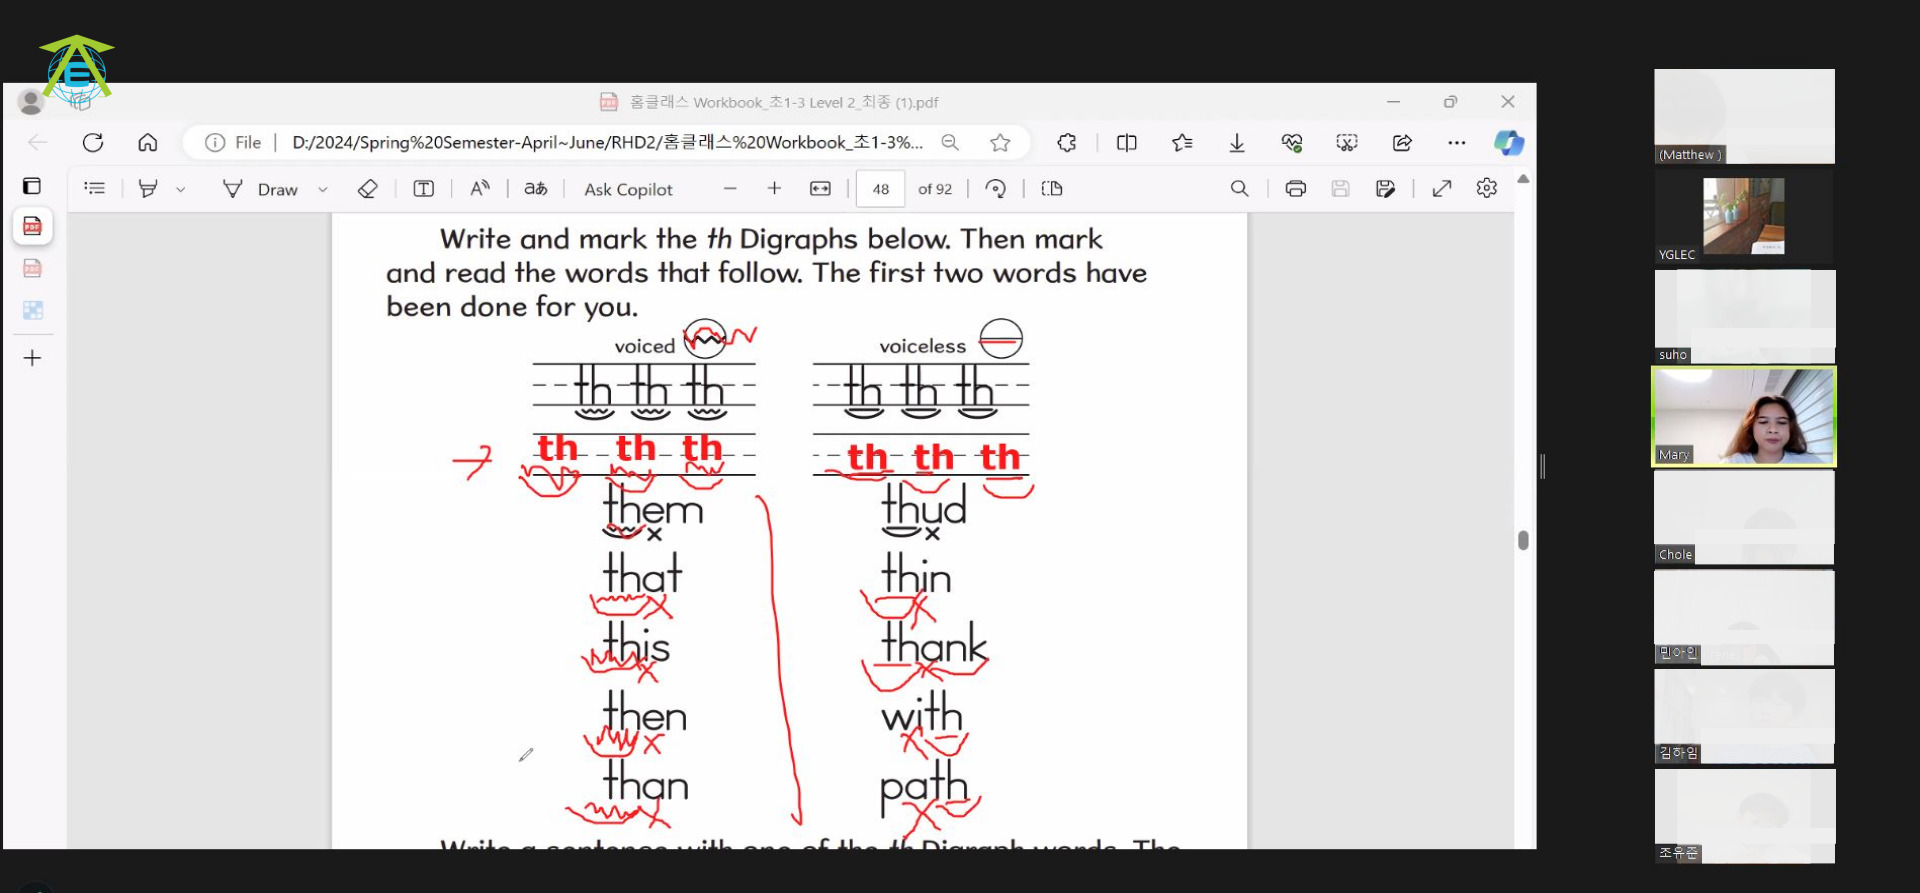
Task: Click the Save icon
Action: pyautogui.click(x=1341, y=188)
